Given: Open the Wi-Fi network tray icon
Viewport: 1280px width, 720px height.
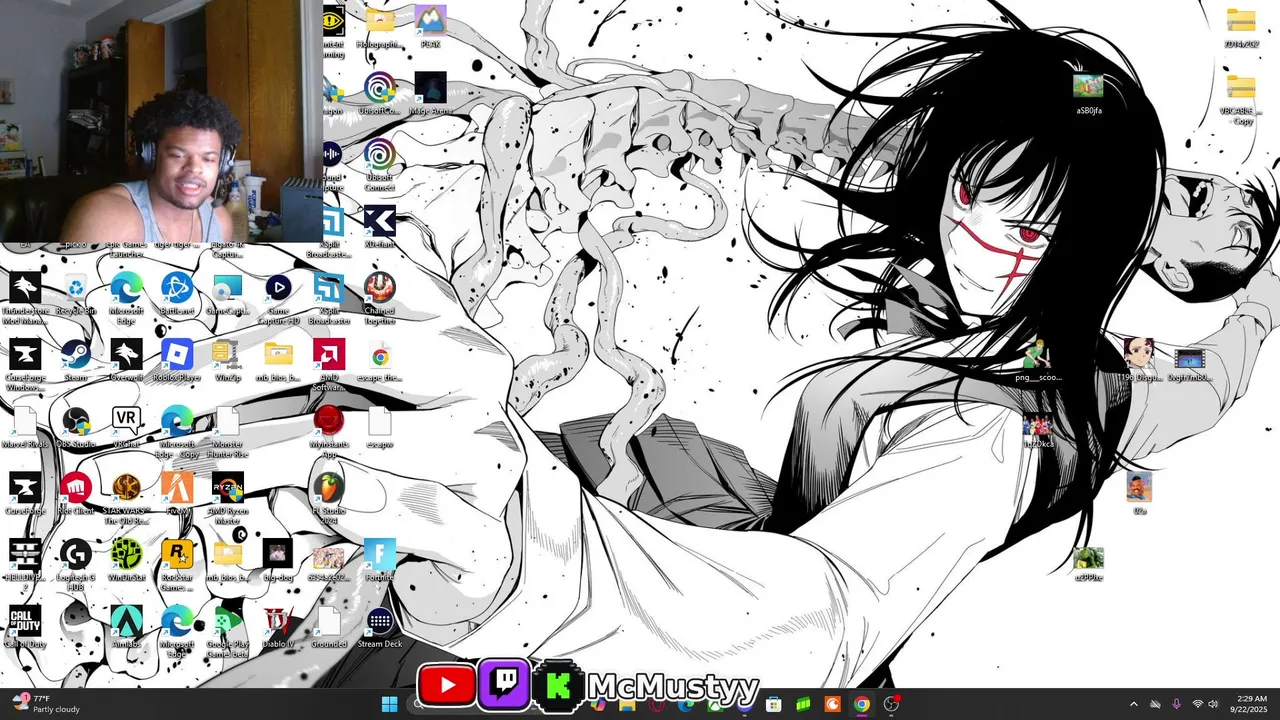Looking at the screenshot, I should [x=1197, y=704].
